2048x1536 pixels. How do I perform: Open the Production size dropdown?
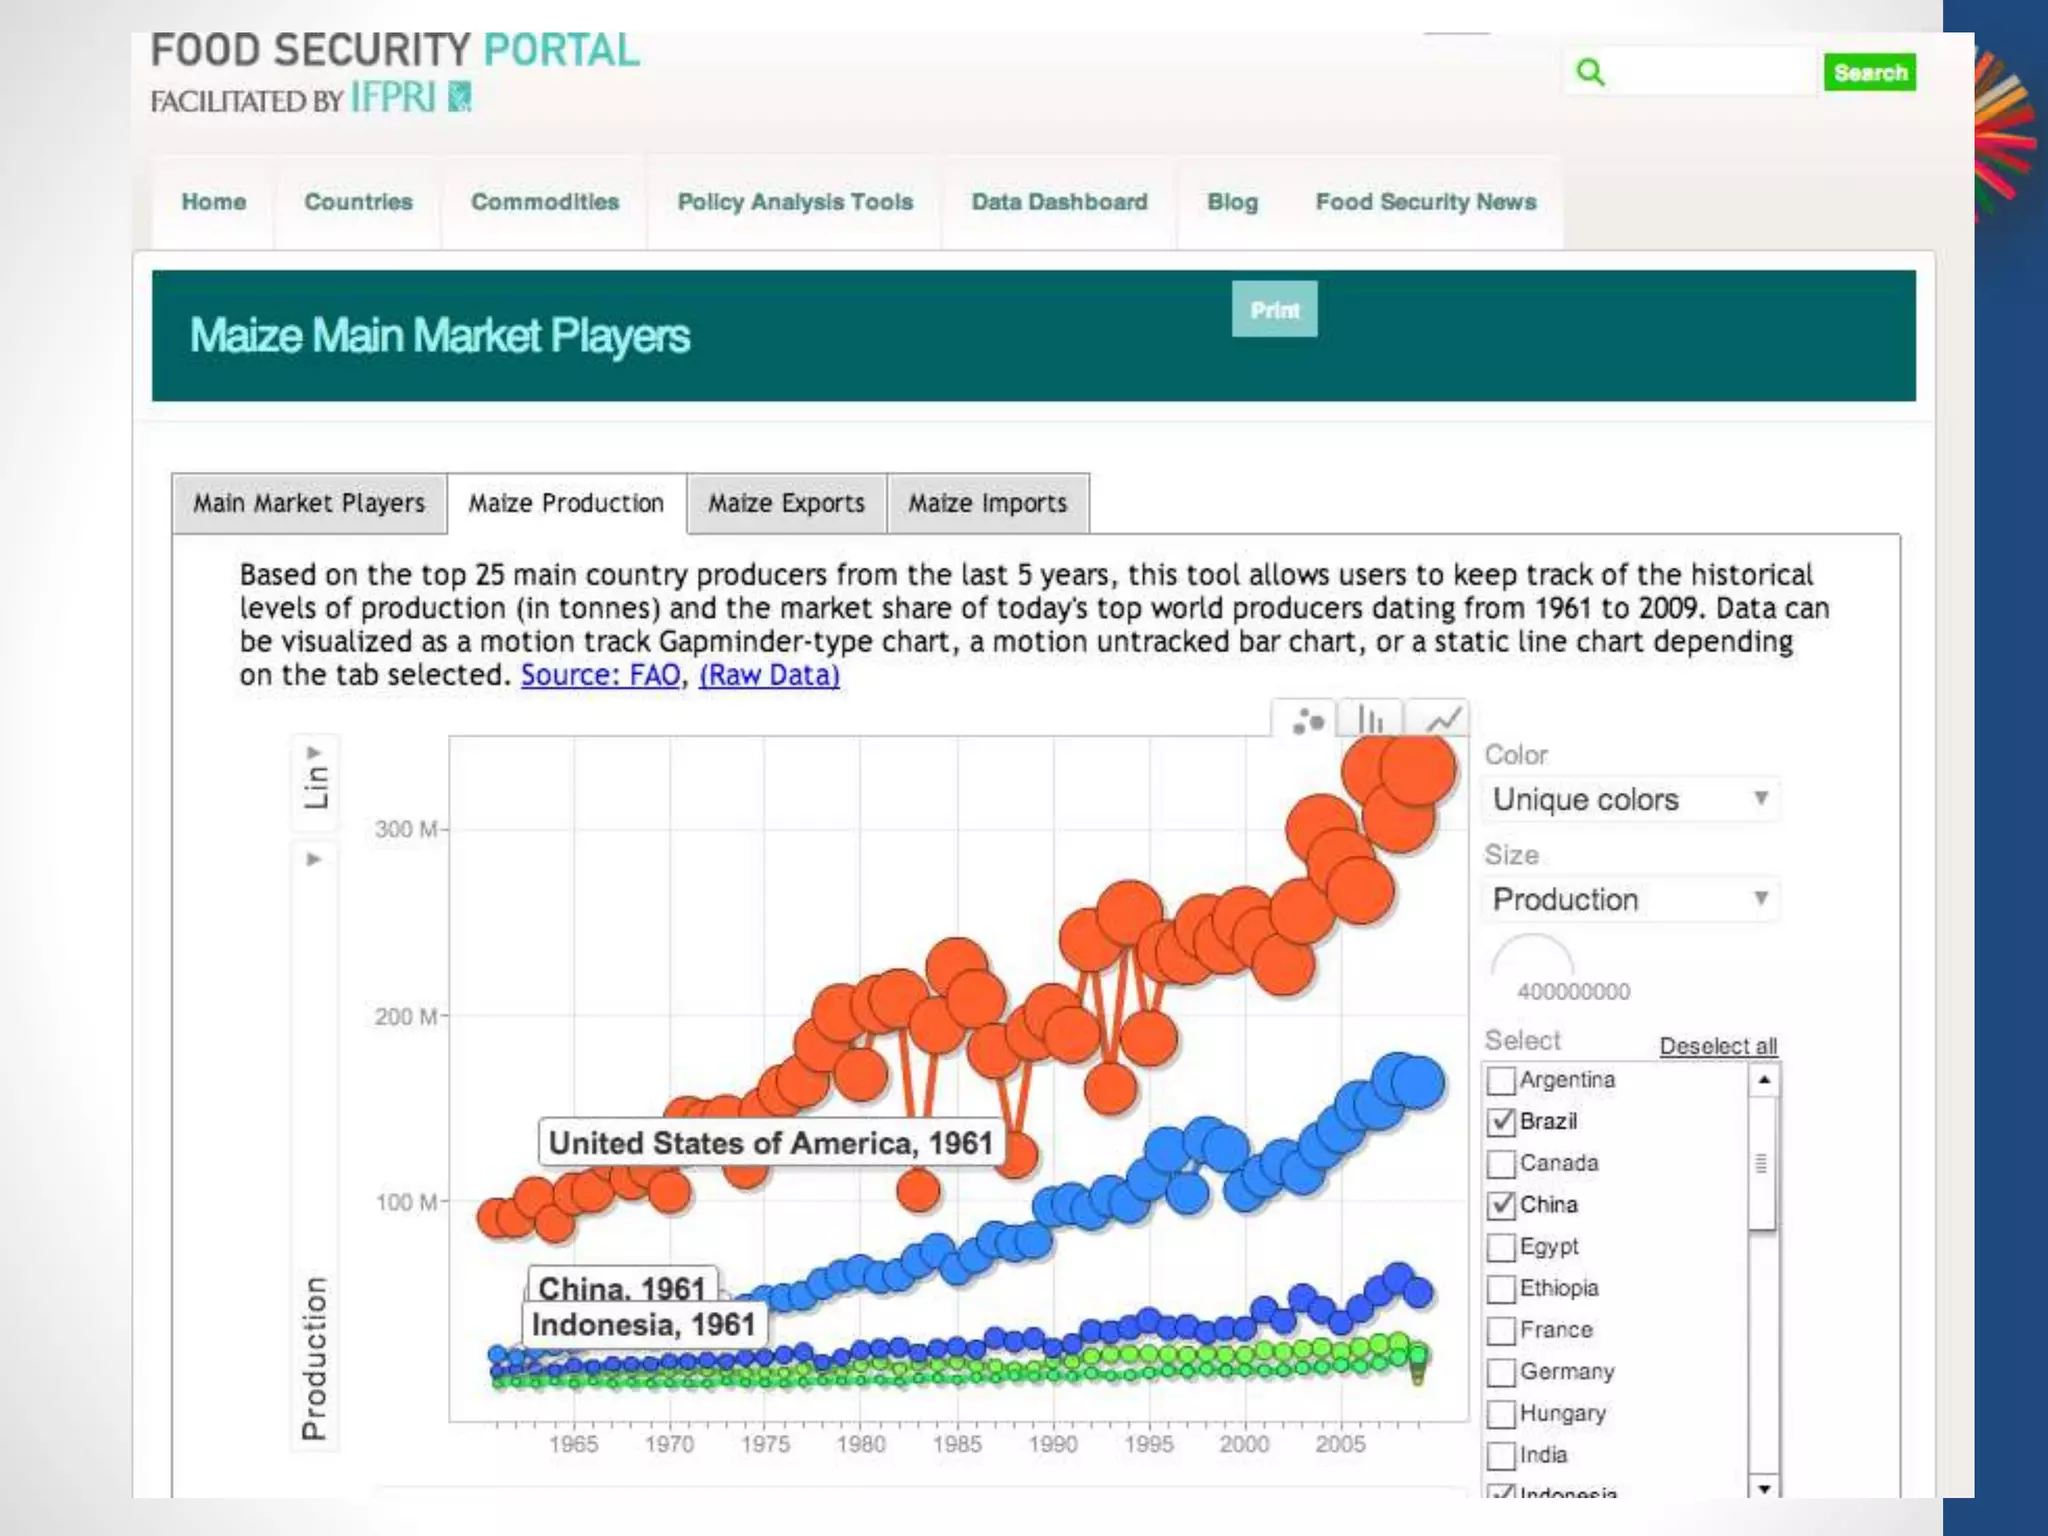coord(1630,899)
